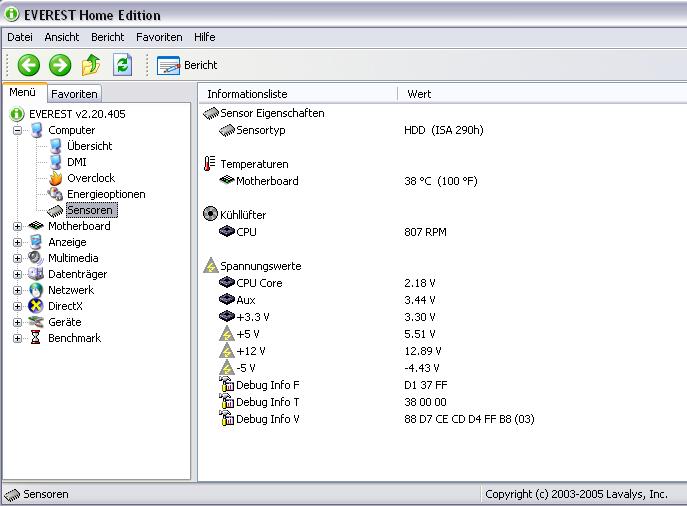Click the Geräte devices icon
687x506 pixels.
[36, 322]
